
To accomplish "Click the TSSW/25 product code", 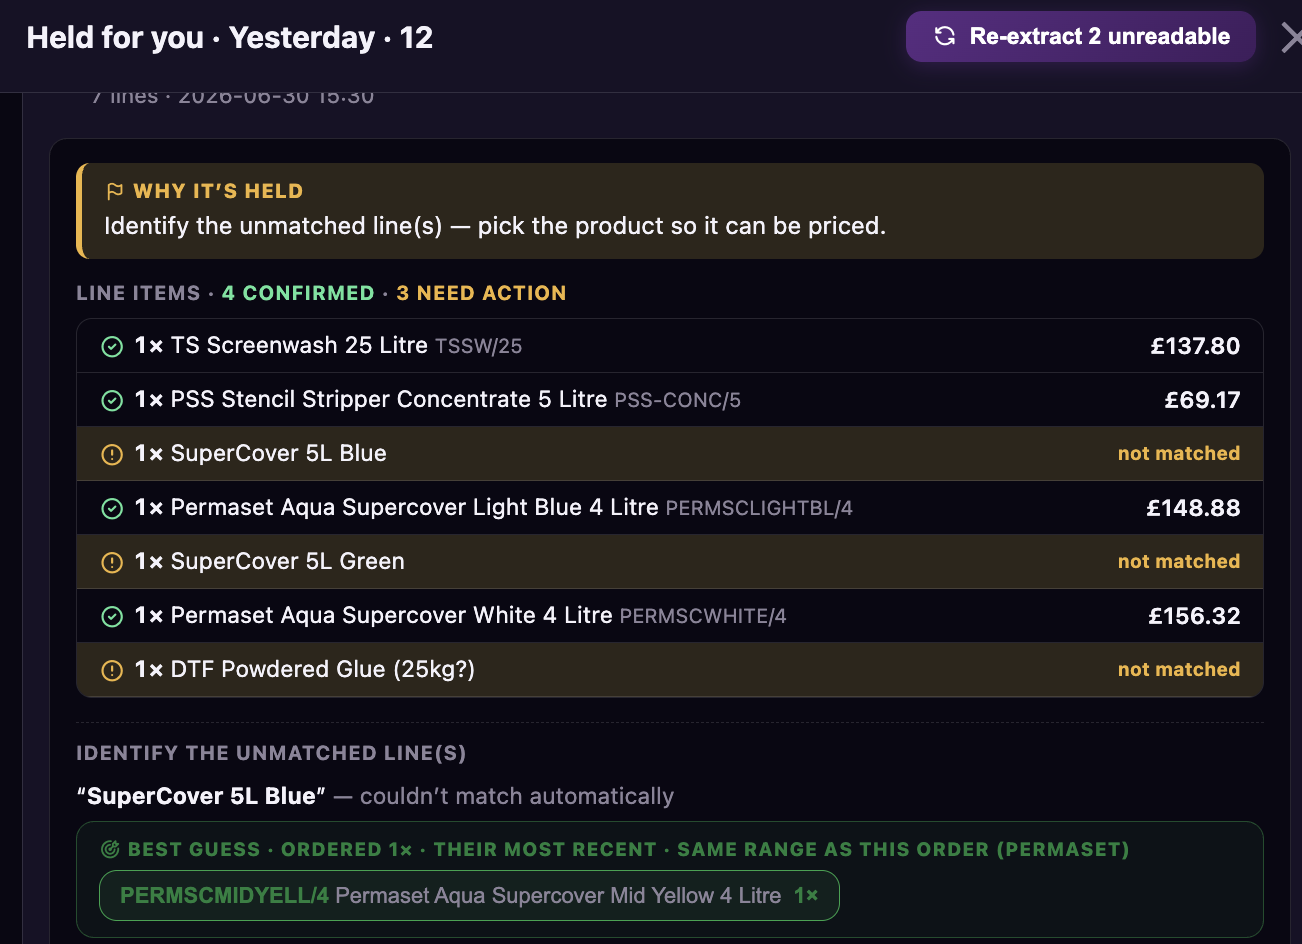I will [x=478, y=347].
